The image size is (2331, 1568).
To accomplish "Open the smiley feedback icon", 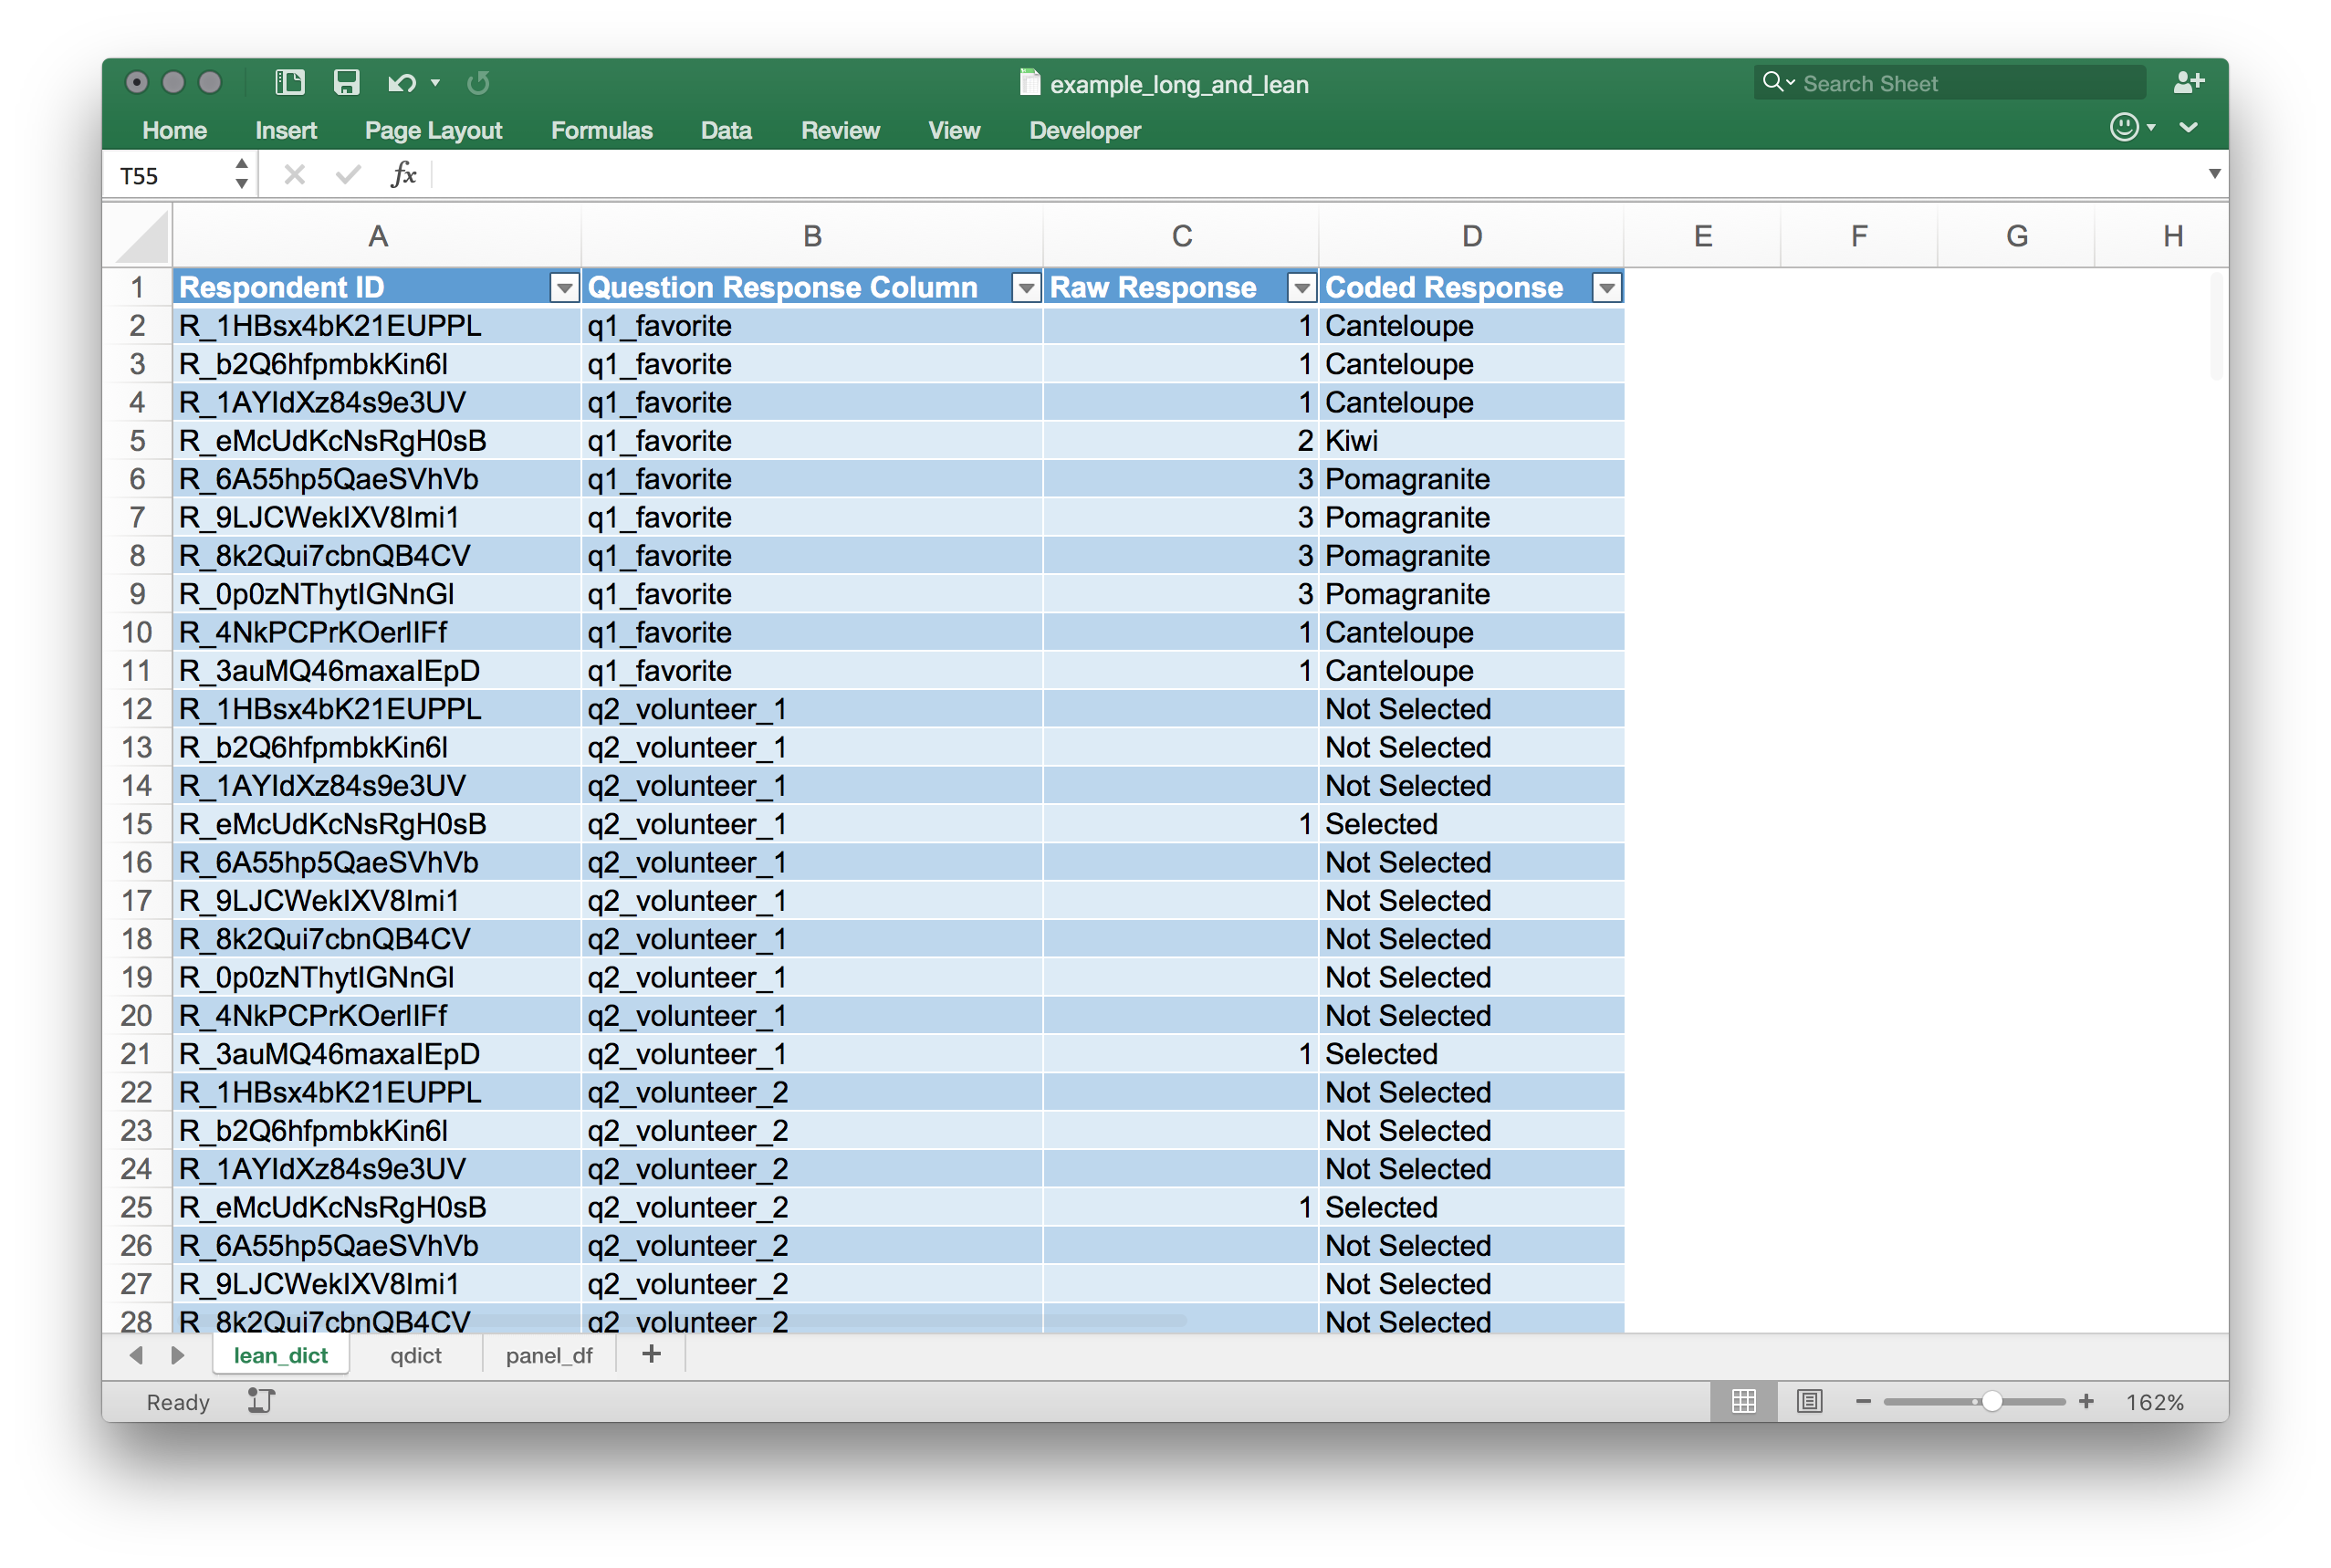I will [x=2126, y=127].
